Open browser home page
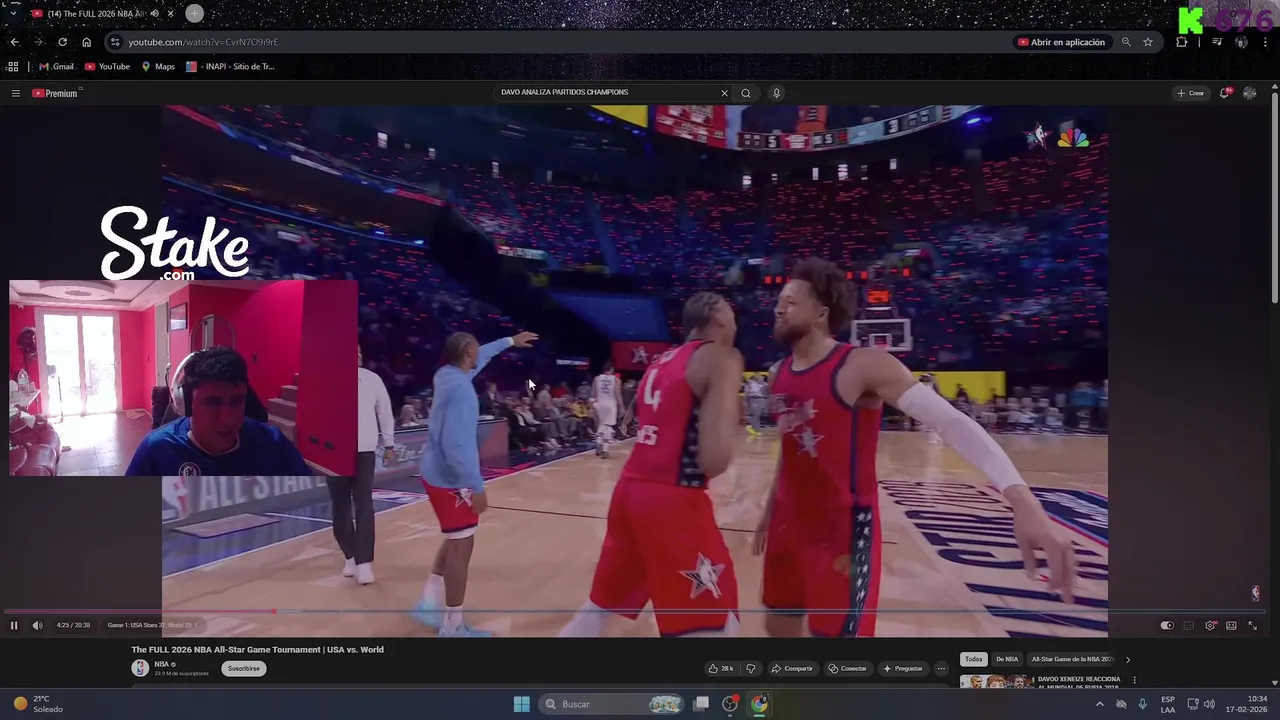 87,42
